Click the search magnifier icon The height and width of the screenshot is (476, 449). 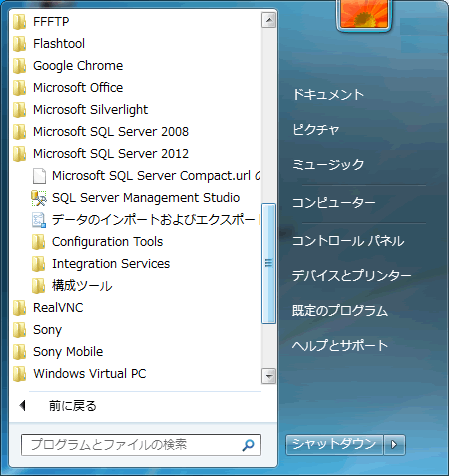[248, 445]
